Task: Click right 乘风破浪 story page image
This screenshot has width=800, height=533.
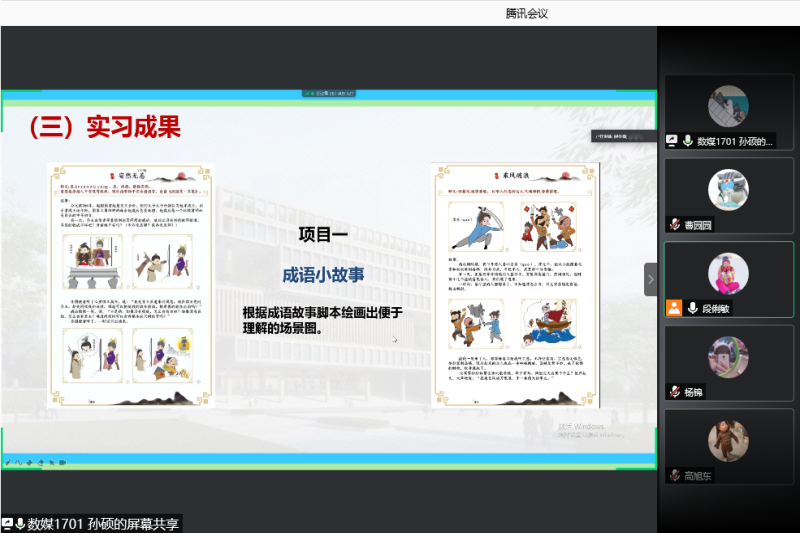Action: point(515,285)
